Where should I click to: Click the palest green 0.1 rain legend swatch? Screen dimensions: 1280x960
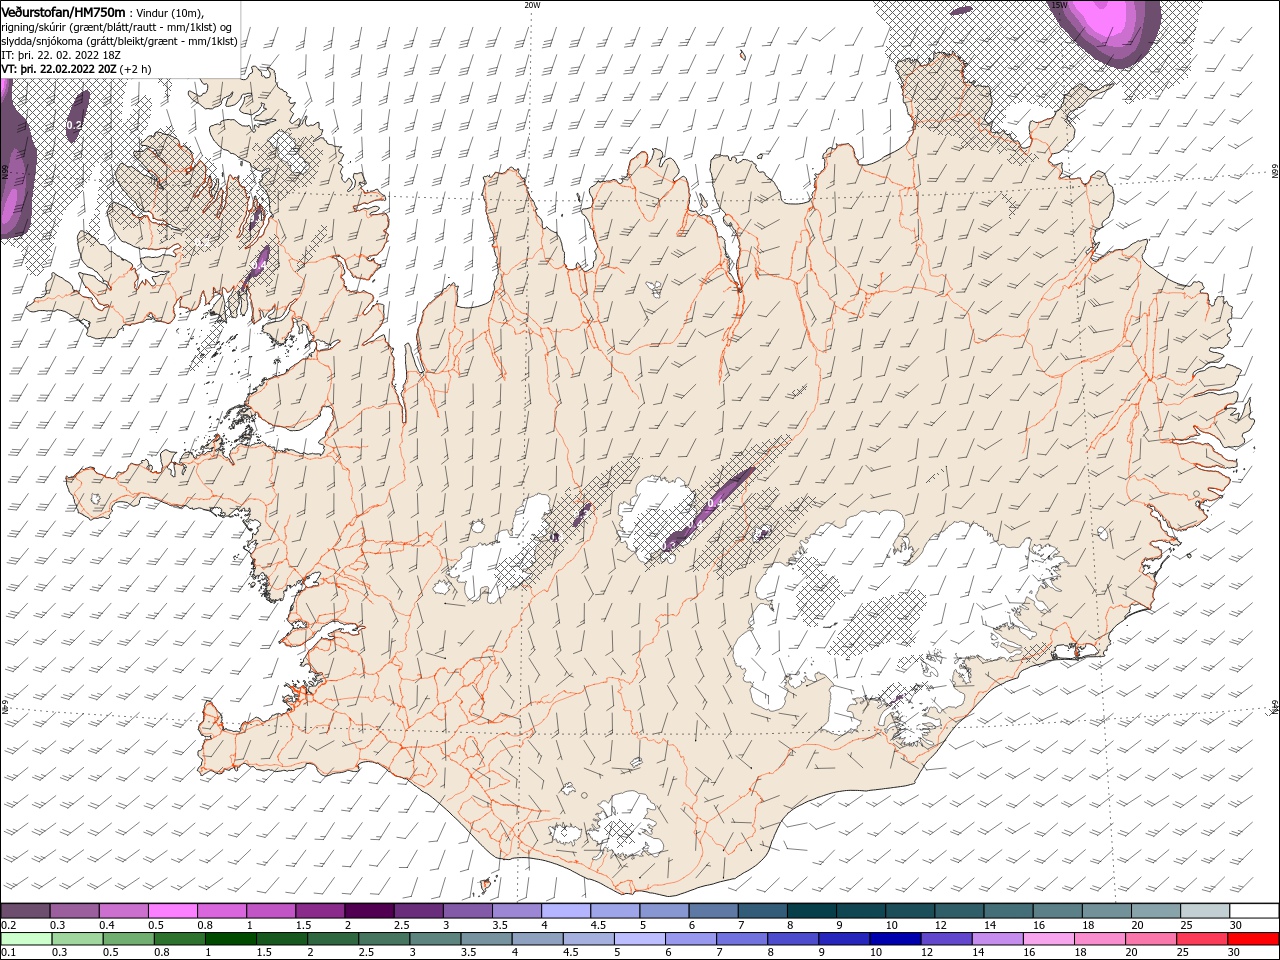click(26, 939)
